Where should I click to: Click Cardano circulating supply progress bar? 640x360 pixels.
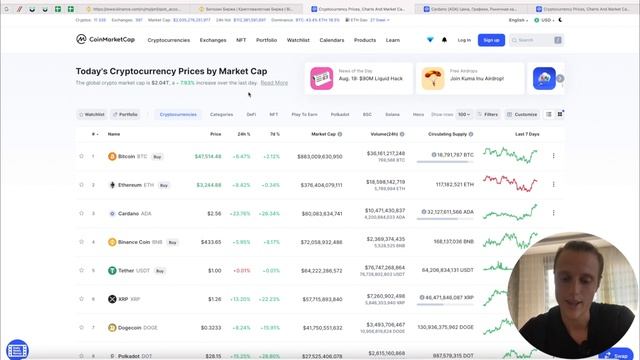click(x=445, y=219)
